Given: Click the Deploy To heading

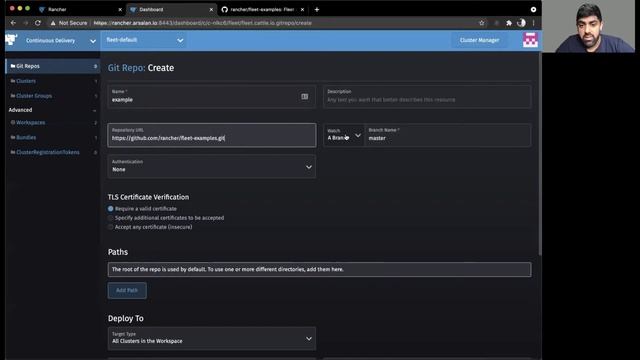Looking at the screenshot, I should (x=126, y=318).
